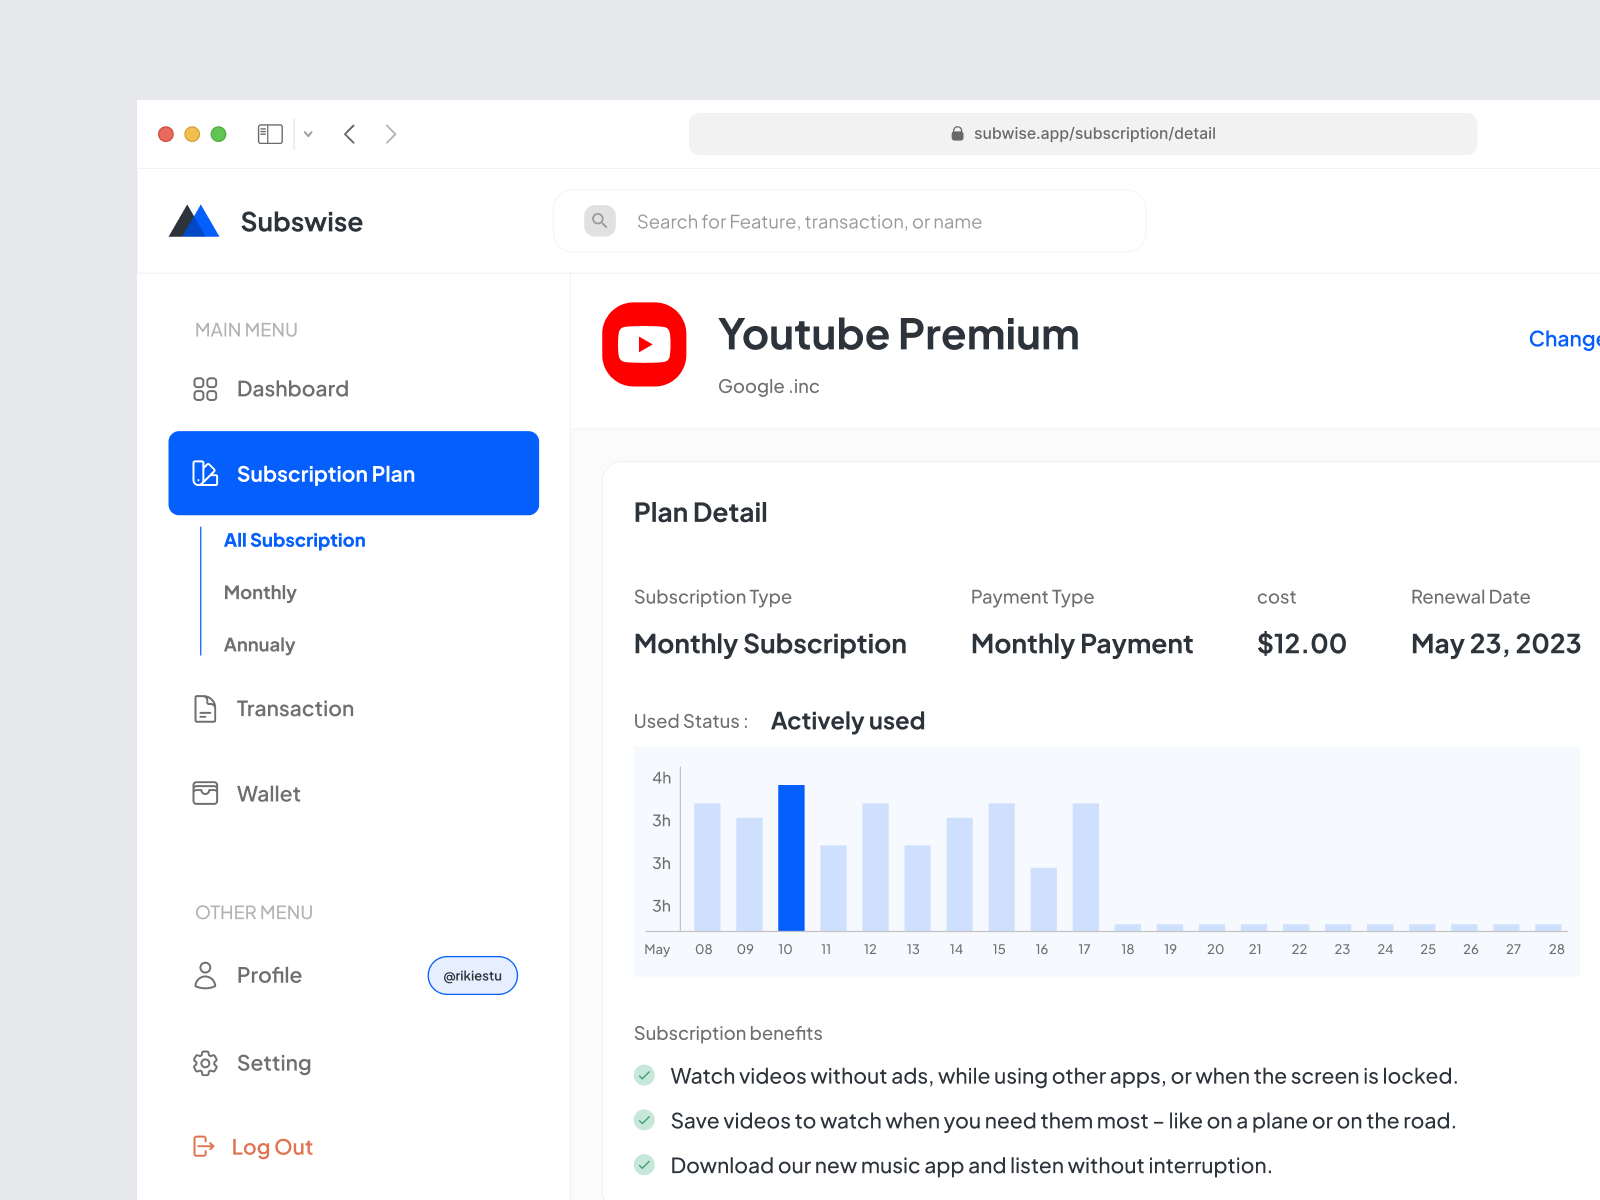Click the Wallet icon in sidebar
Viewport: 1600px width, 1200px height.
point(205,793)
